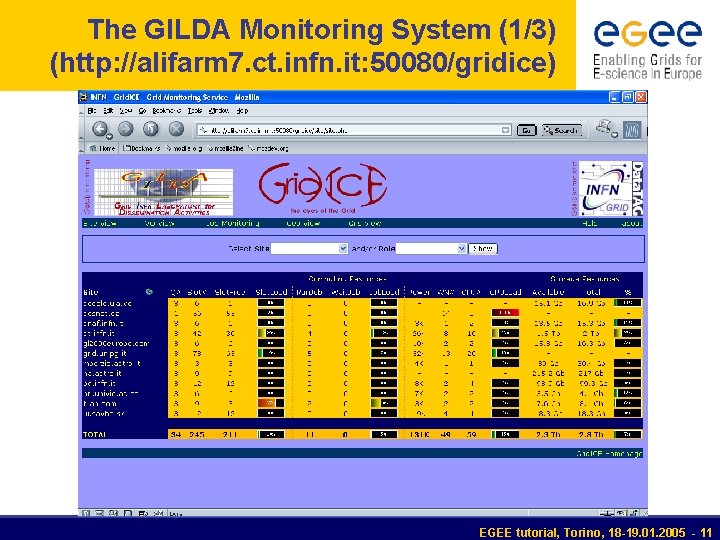
Task: Click the sort icon next to Site header
Action: coord(149,292)
